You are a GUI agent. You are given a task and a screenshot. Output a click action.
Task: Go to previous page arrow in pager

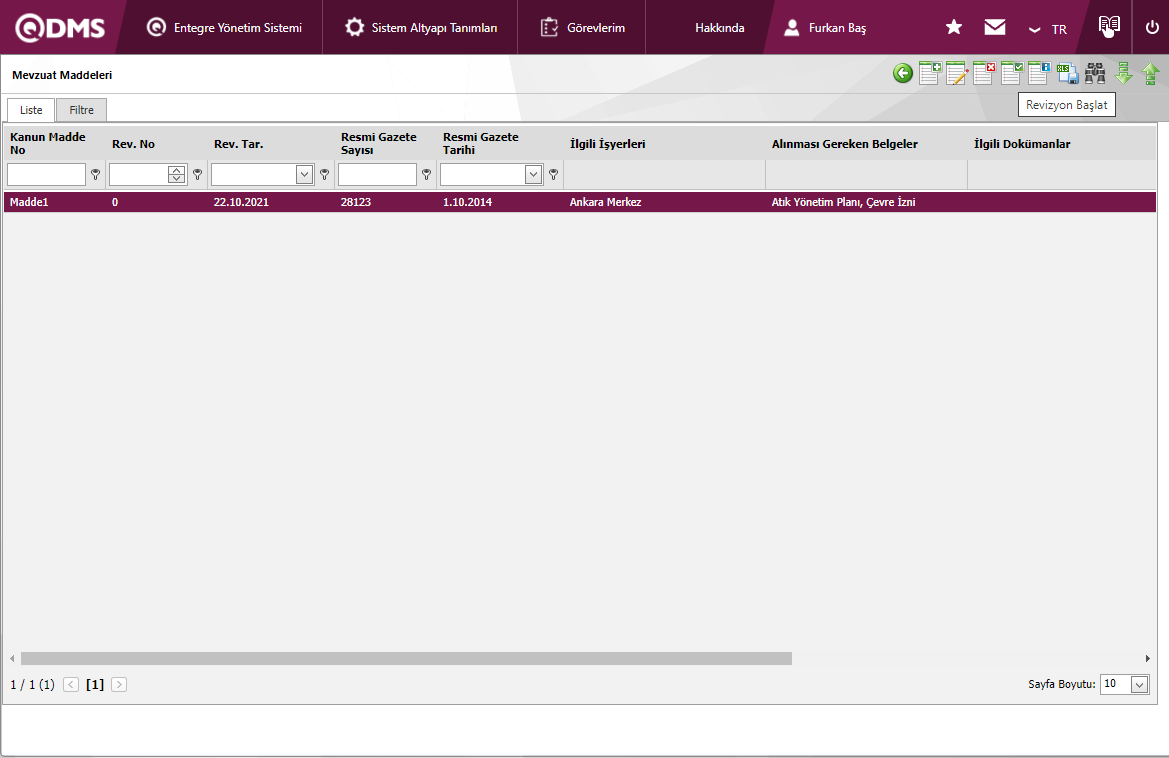point(71,684)
